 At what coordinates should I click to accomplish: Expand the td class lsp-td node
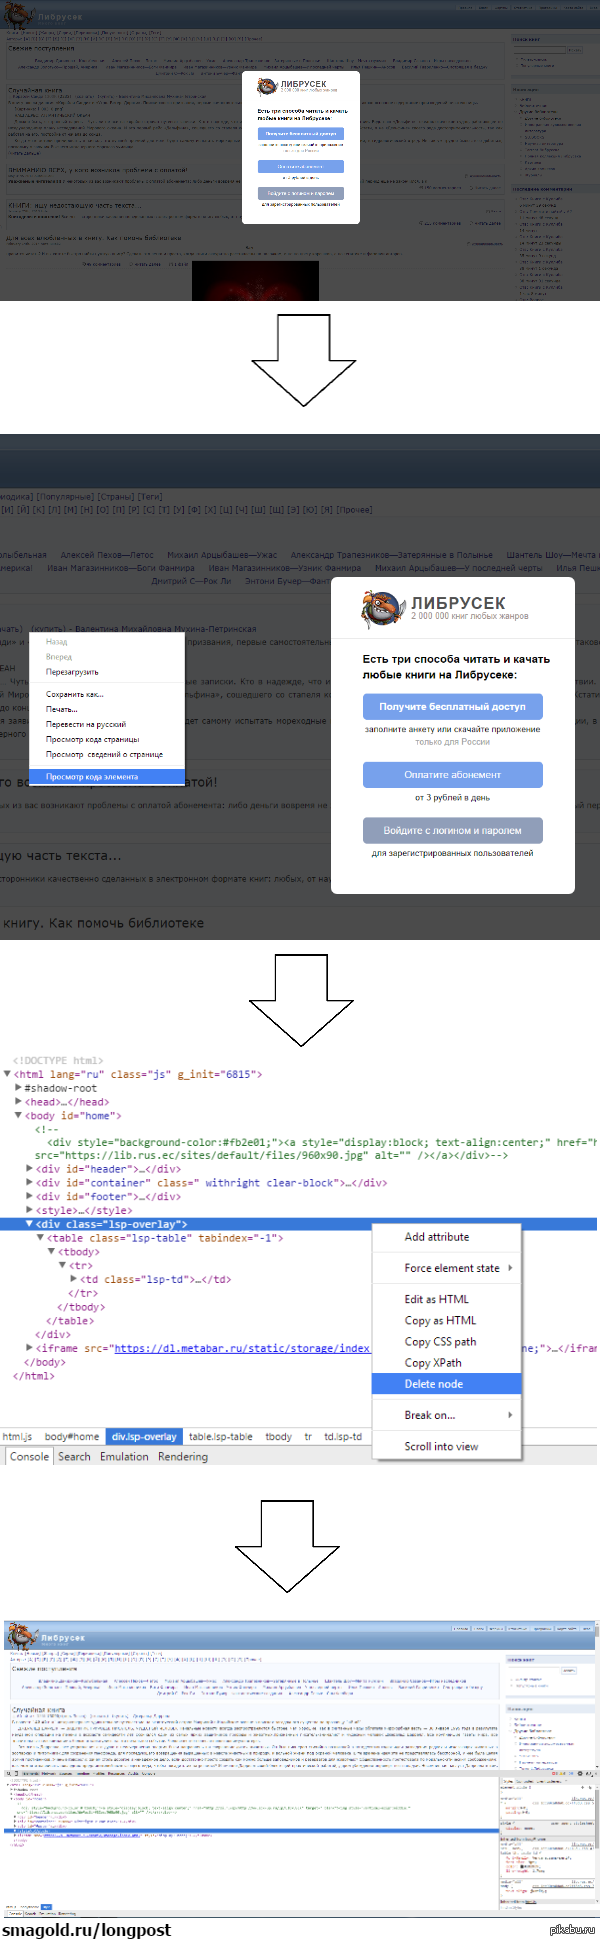[x=73, y=1279]
